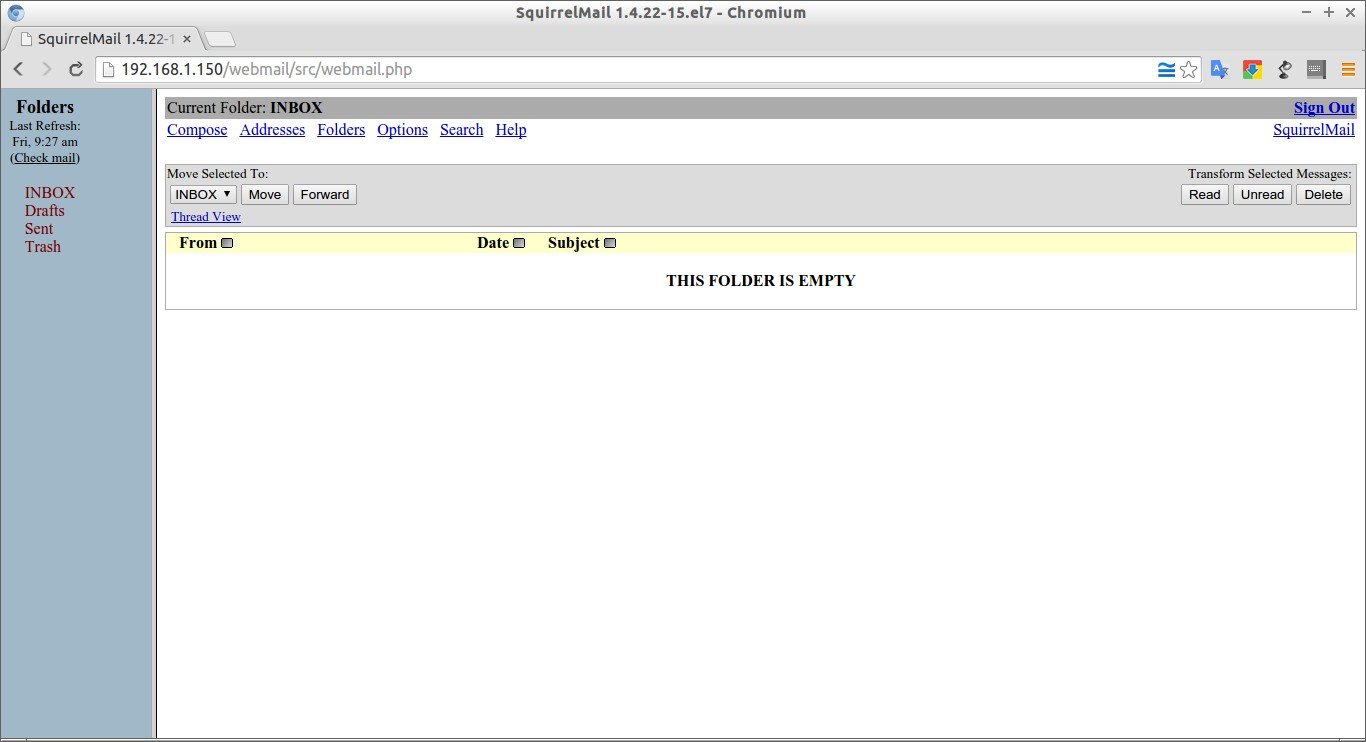Click the 'THIS FOLDER IS EMPTY' message
The width and height of the screenshot is (1366, 742).
coord(761,281)
